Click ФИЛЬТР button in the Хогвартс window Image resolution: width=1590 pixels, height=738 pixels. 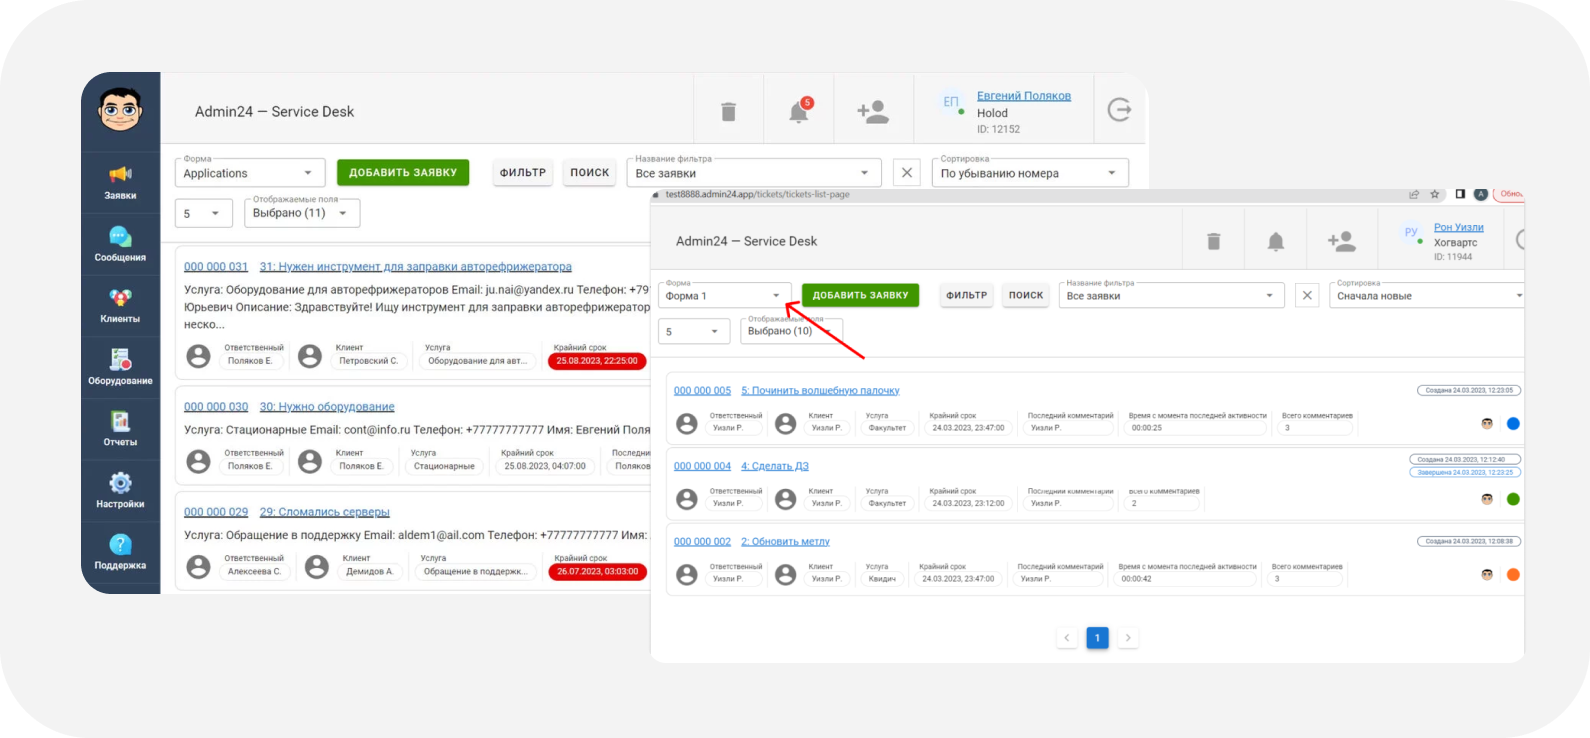tap(967, 295)
